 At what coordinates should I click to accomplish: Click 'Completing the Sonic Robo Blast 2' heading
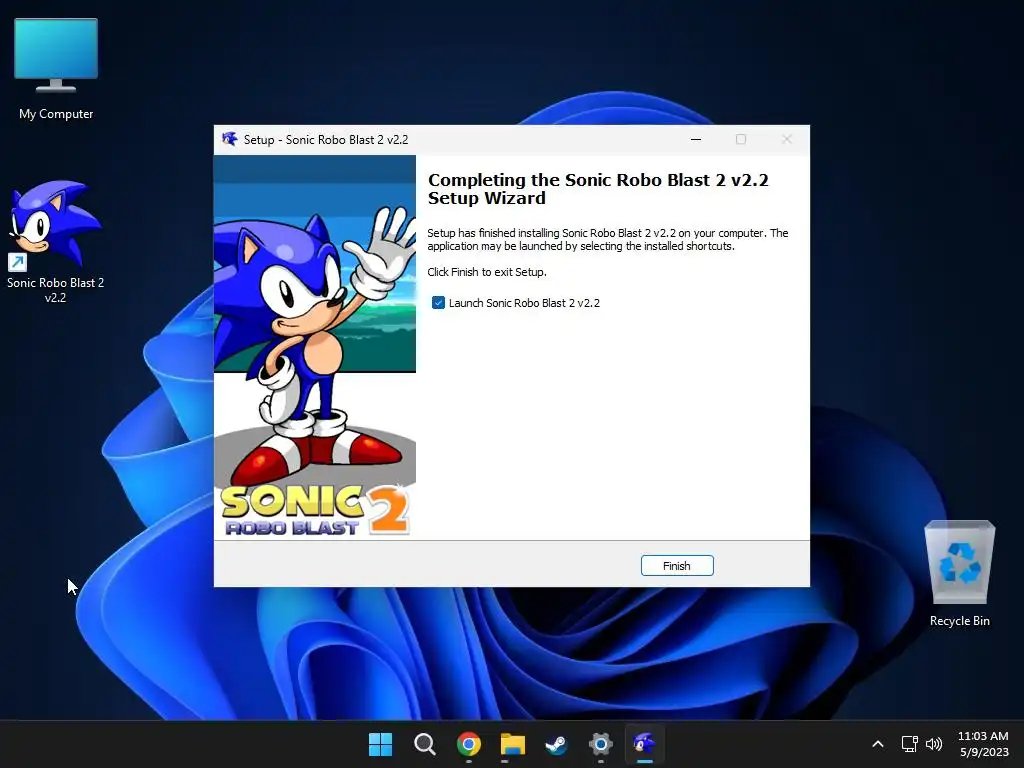pyautogui.click(x=598, y=189)
